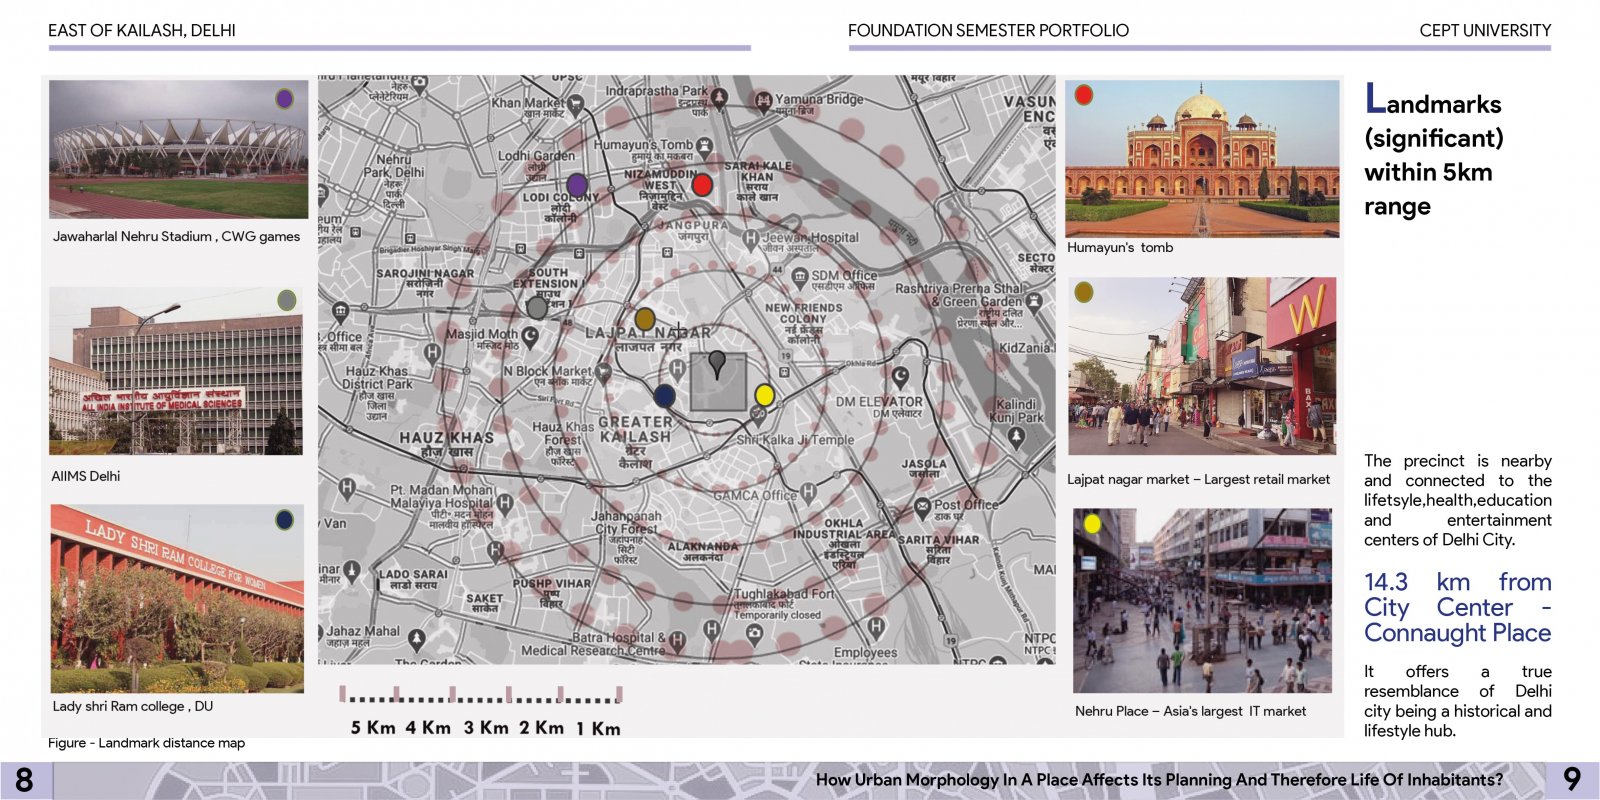
Task: Click the footer question about Urban Morphology
Action: (1159, 780)
